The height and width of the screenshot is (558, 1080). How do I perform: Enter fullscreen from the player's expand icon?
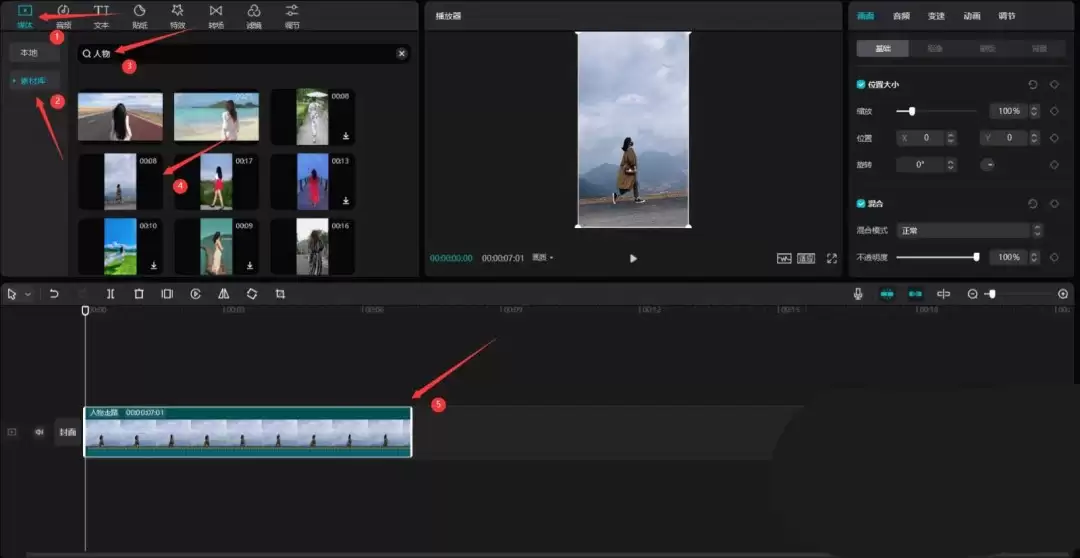pos(832,258)
